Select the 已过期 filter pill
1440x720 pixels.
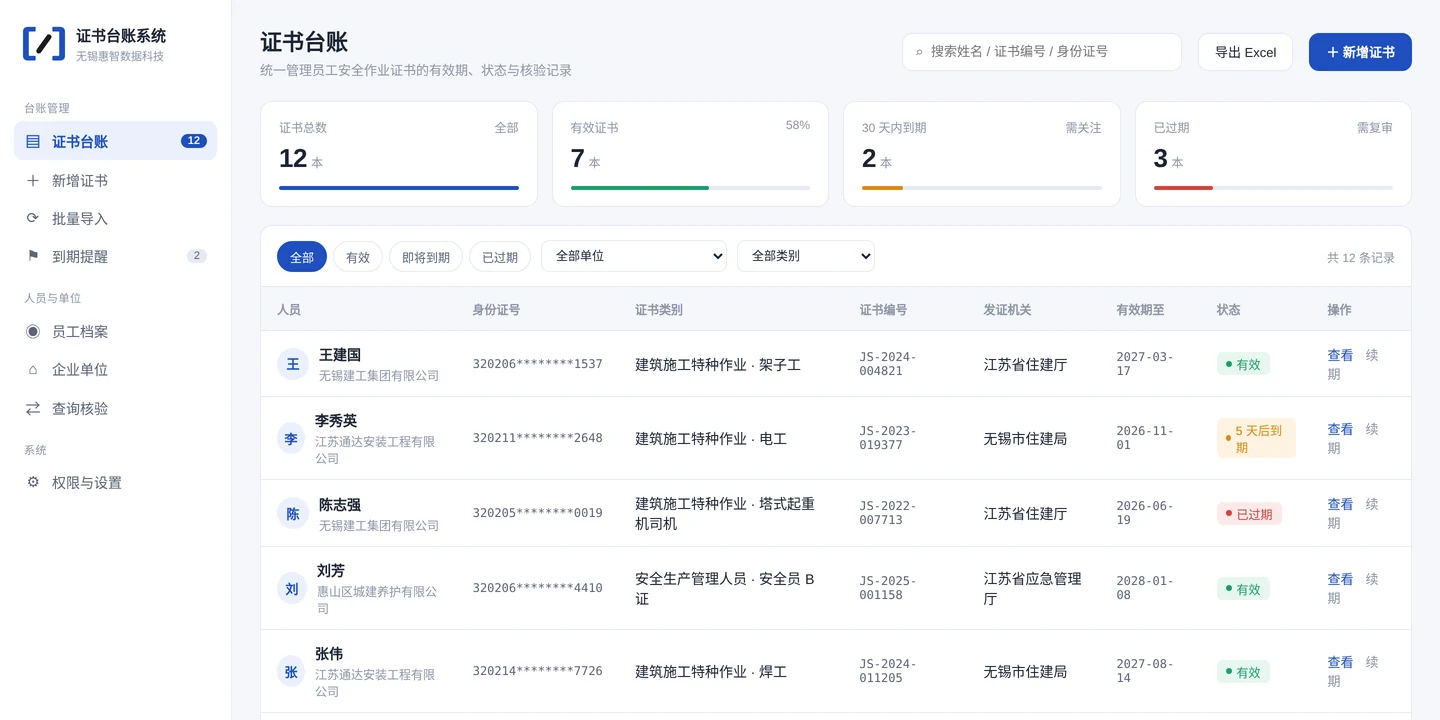pyautogui.click(x=500, y=257)
